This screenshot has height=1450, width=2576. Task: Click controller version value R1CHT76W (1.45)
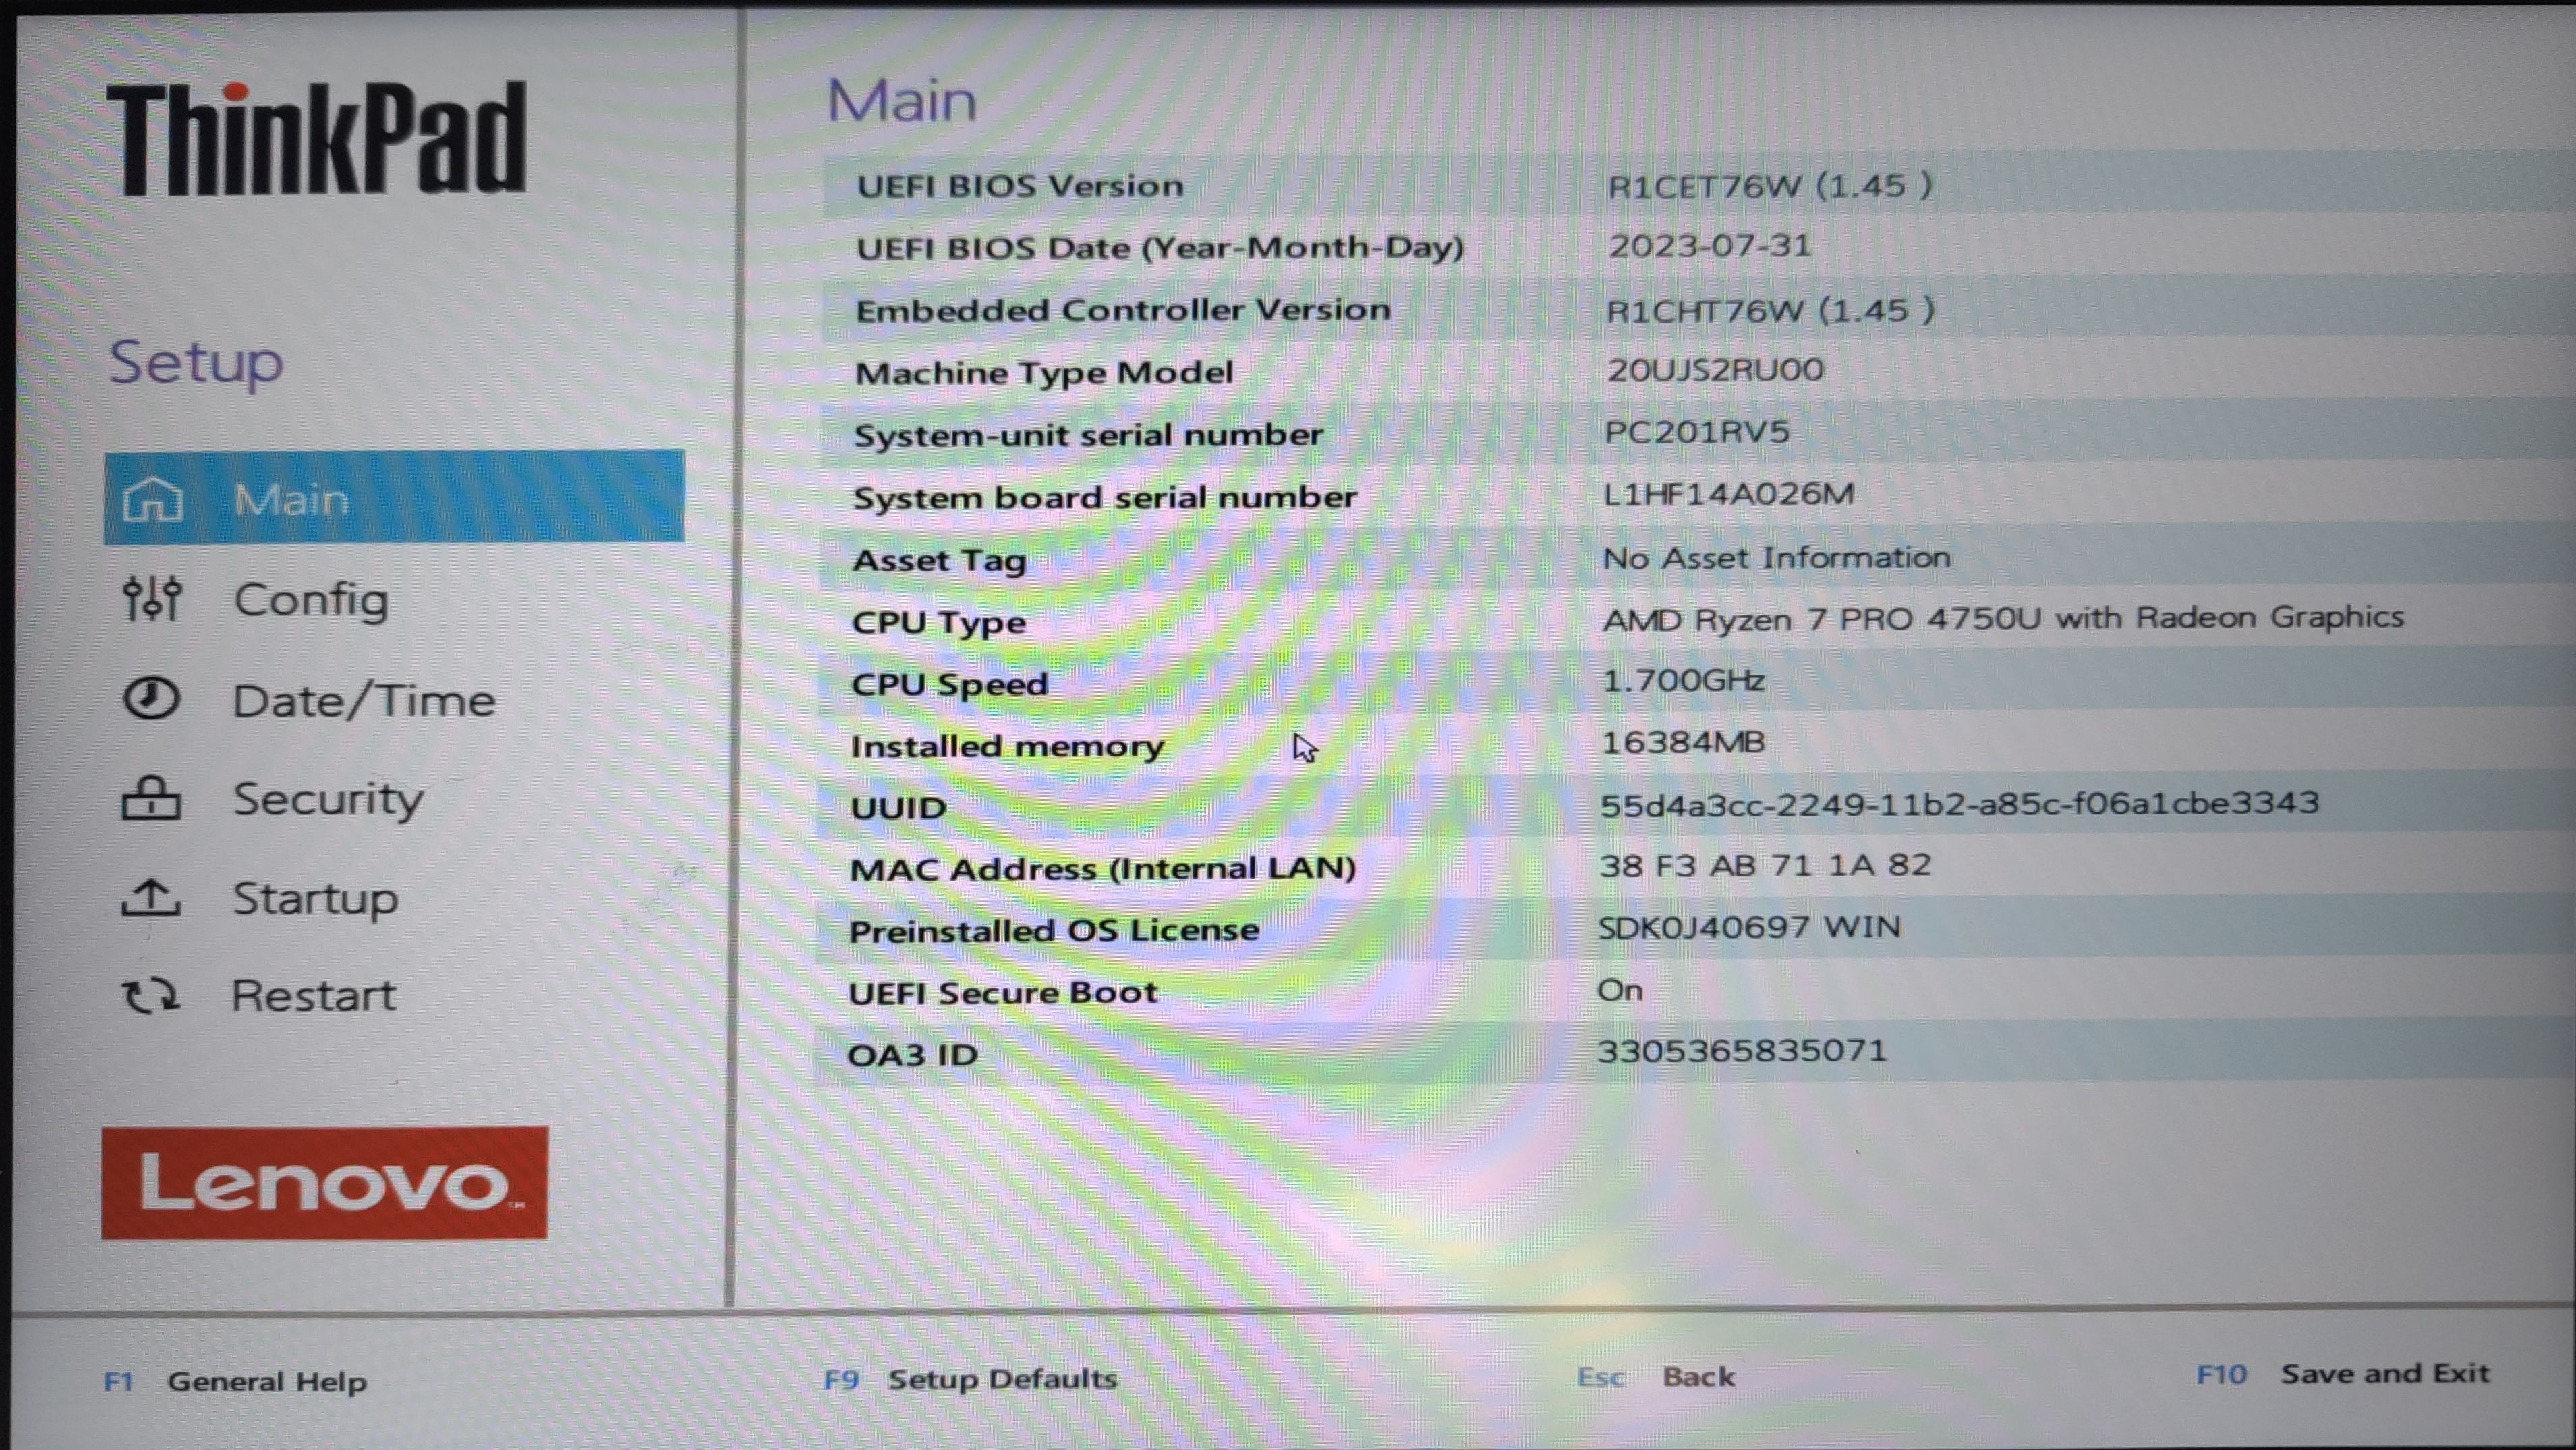(1771, 310)
